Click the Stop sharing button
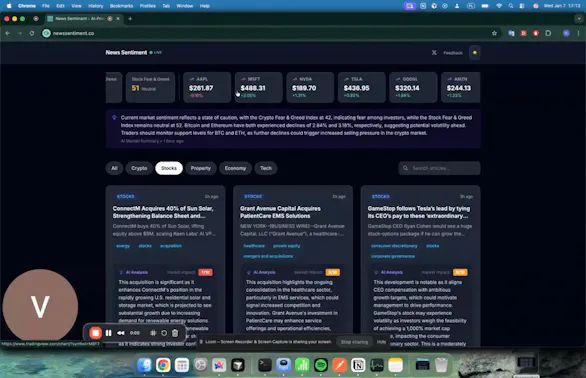 [x=354, y=342]
